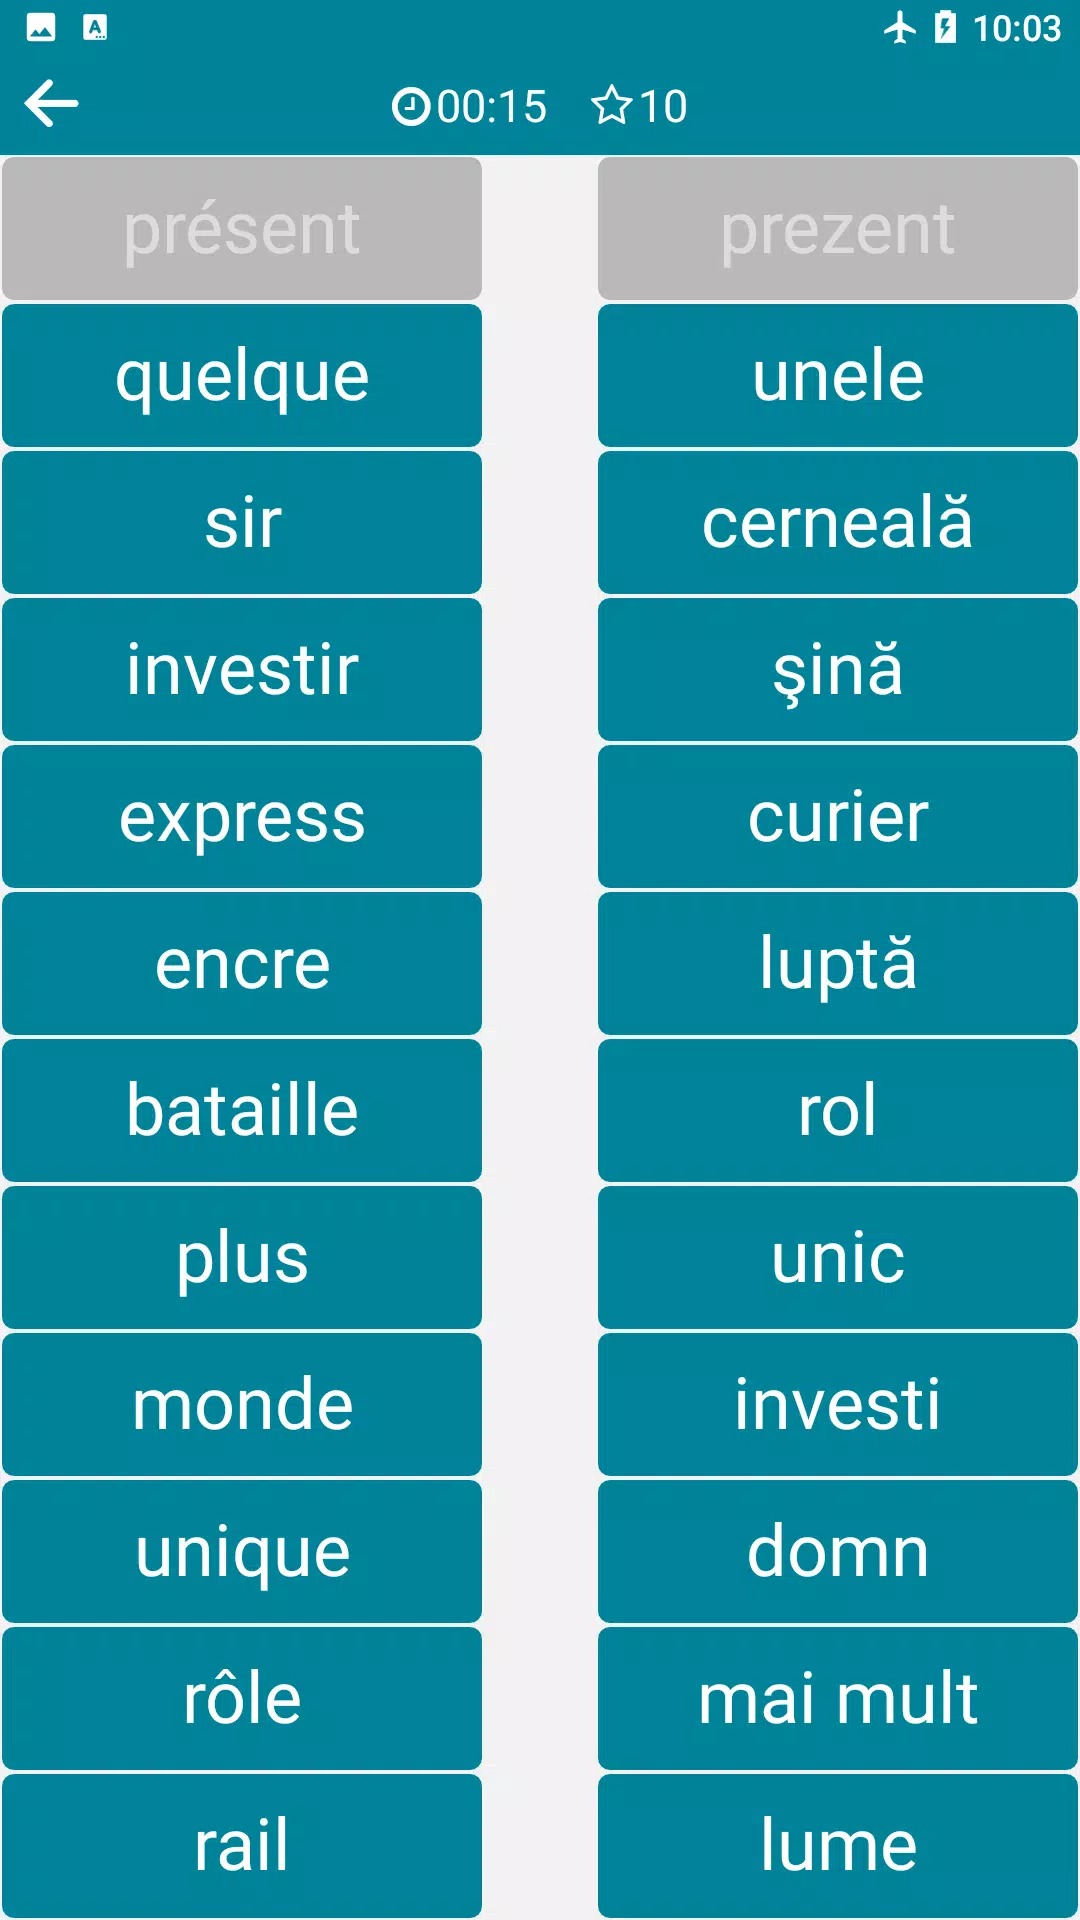This screenshot has width=1080, height=1920.
Task: Tap the star score icon
Action: tap(611, 106)
